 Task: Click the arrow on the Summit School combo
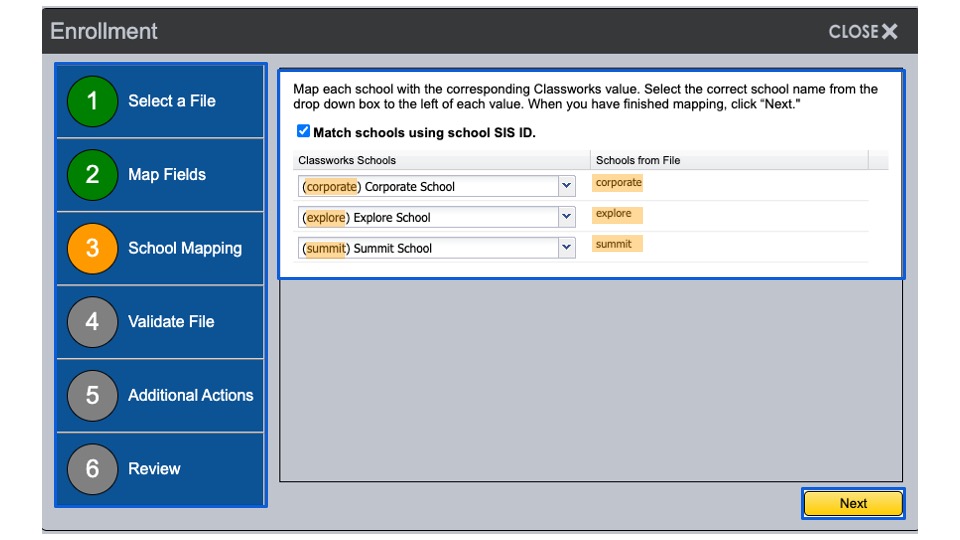tap(566, 247)
